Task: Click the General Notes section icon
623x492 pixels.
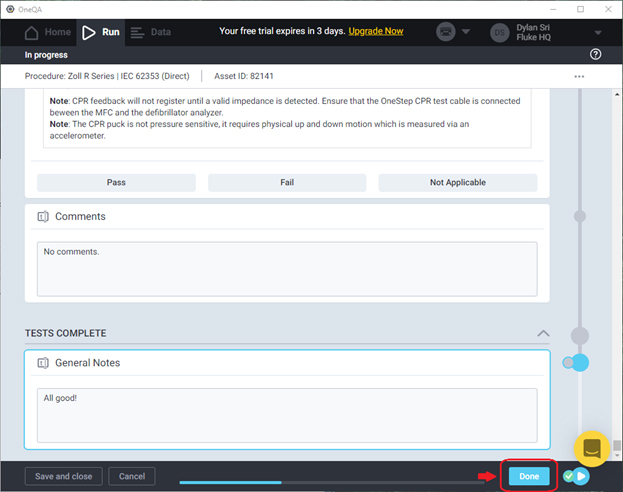Action: click(43, 363)
